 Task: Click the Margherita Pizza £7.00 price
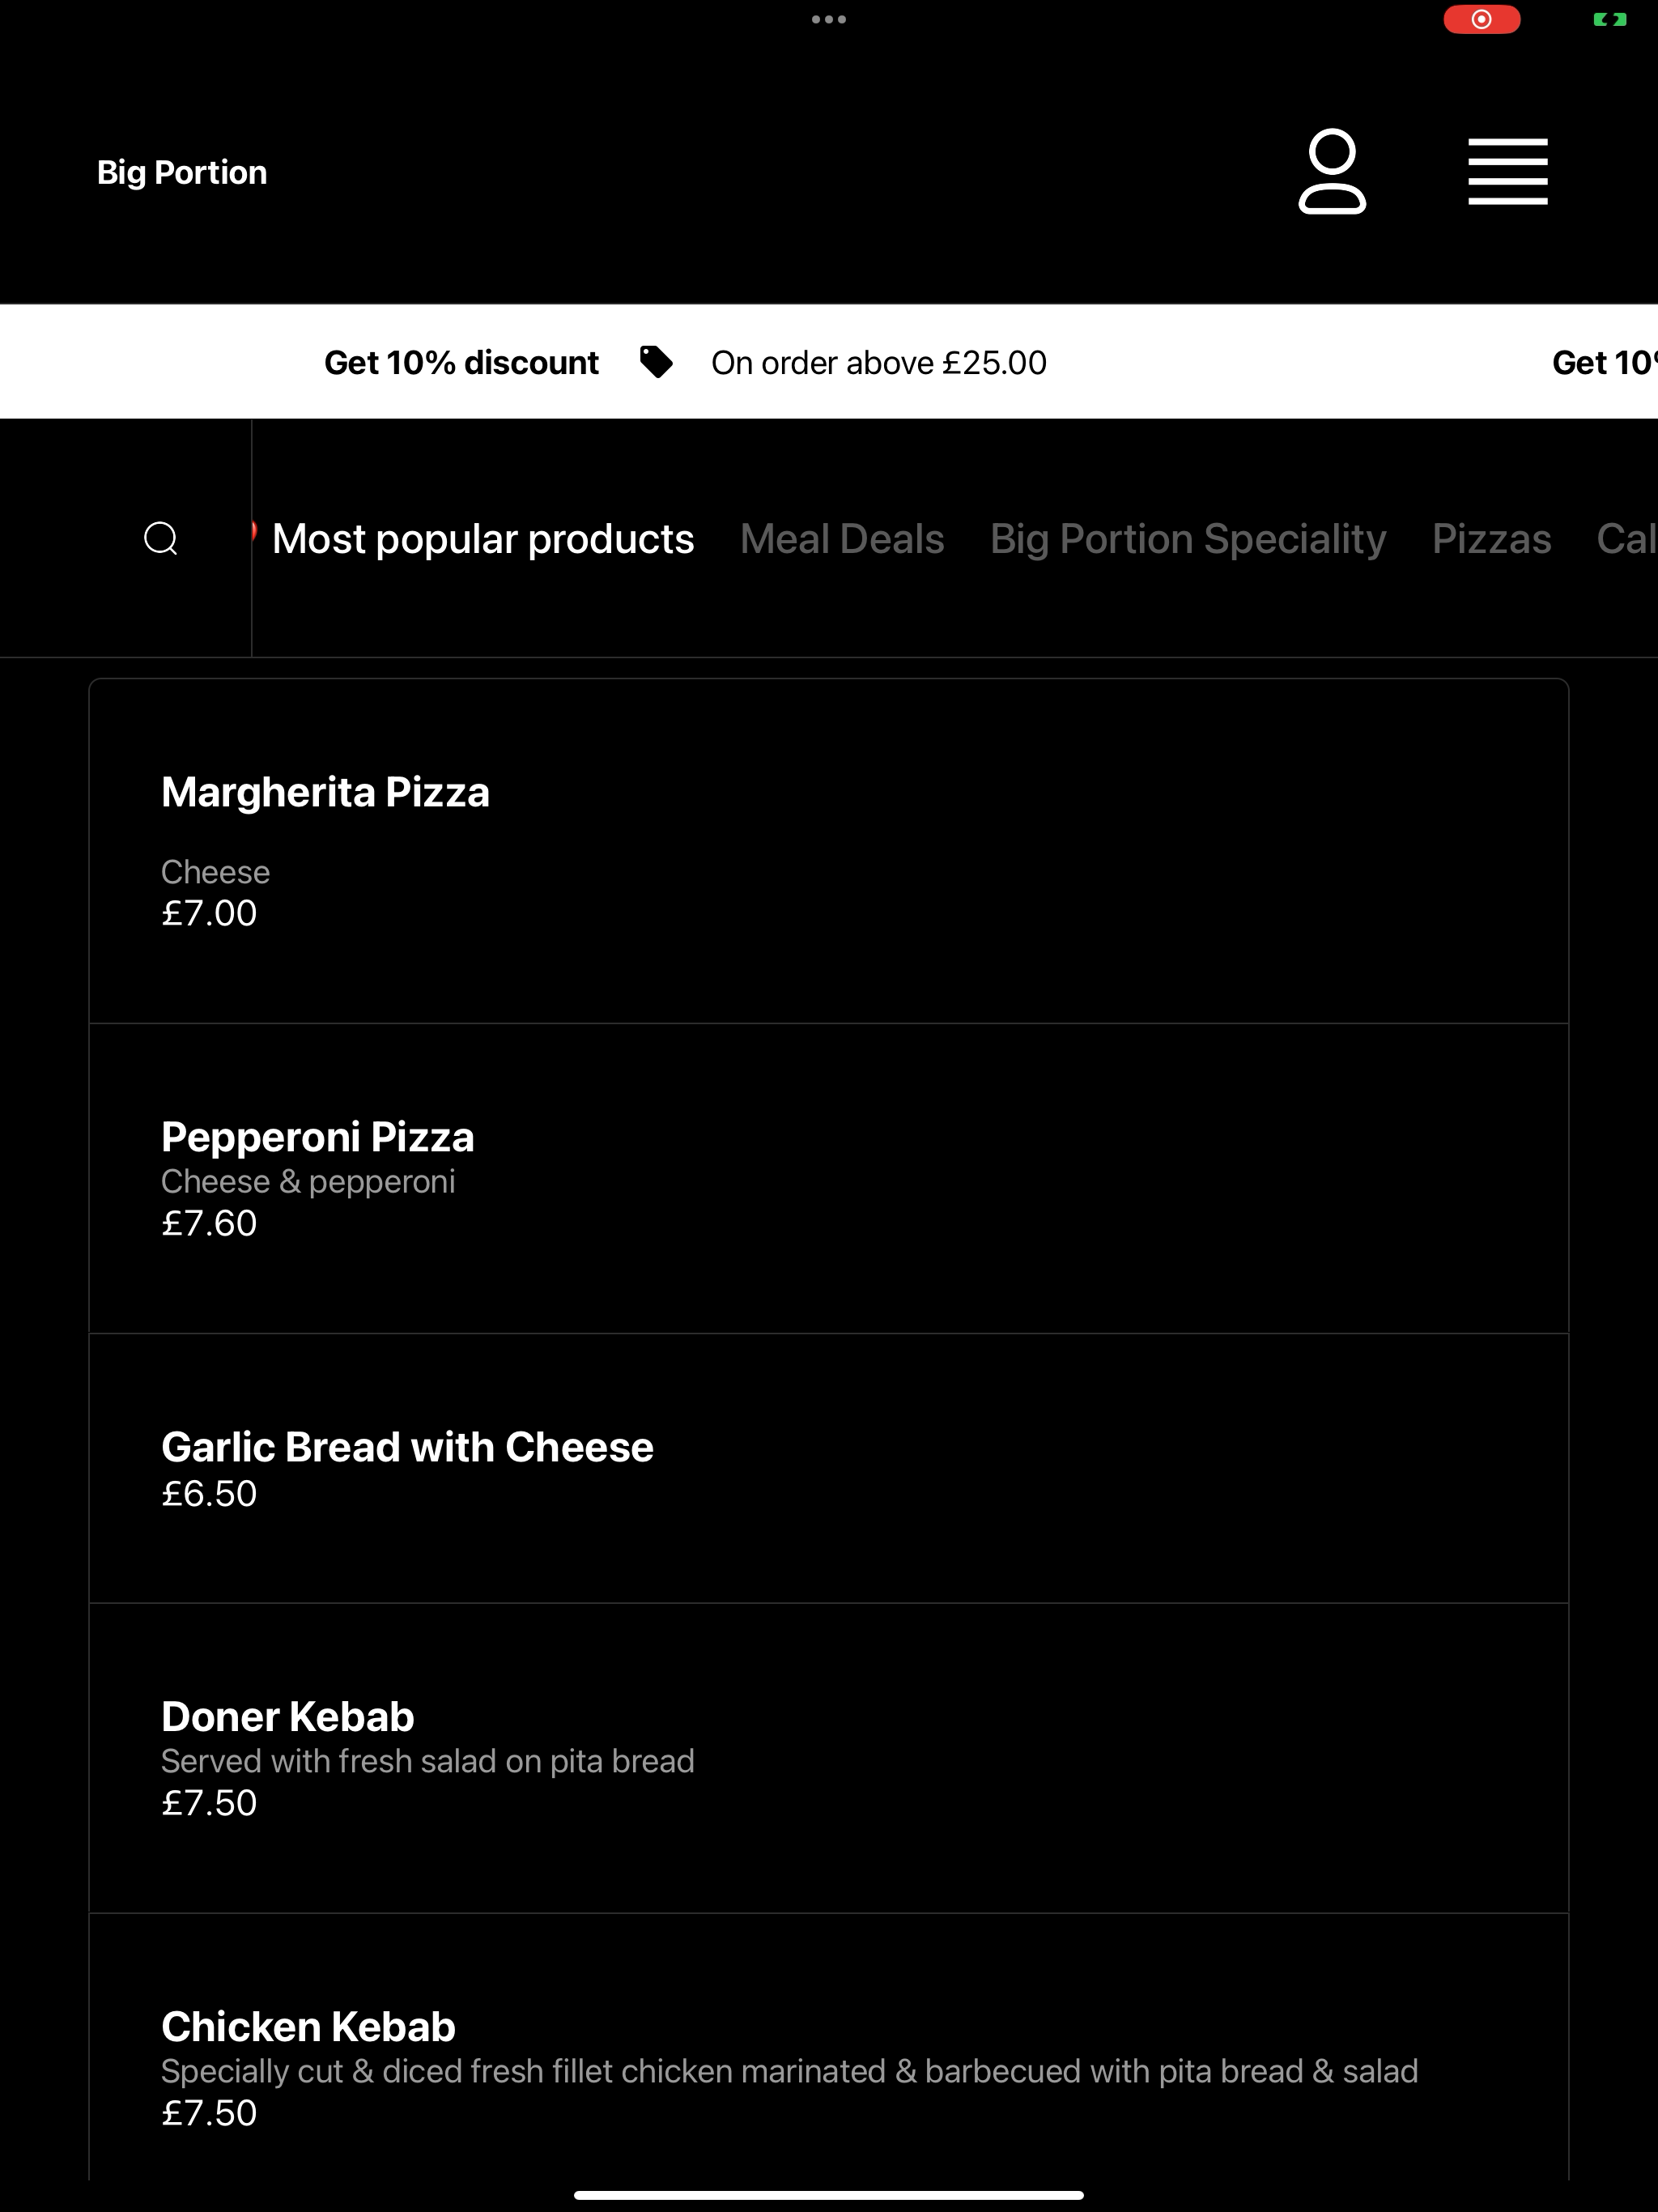(x=209, y=913)
